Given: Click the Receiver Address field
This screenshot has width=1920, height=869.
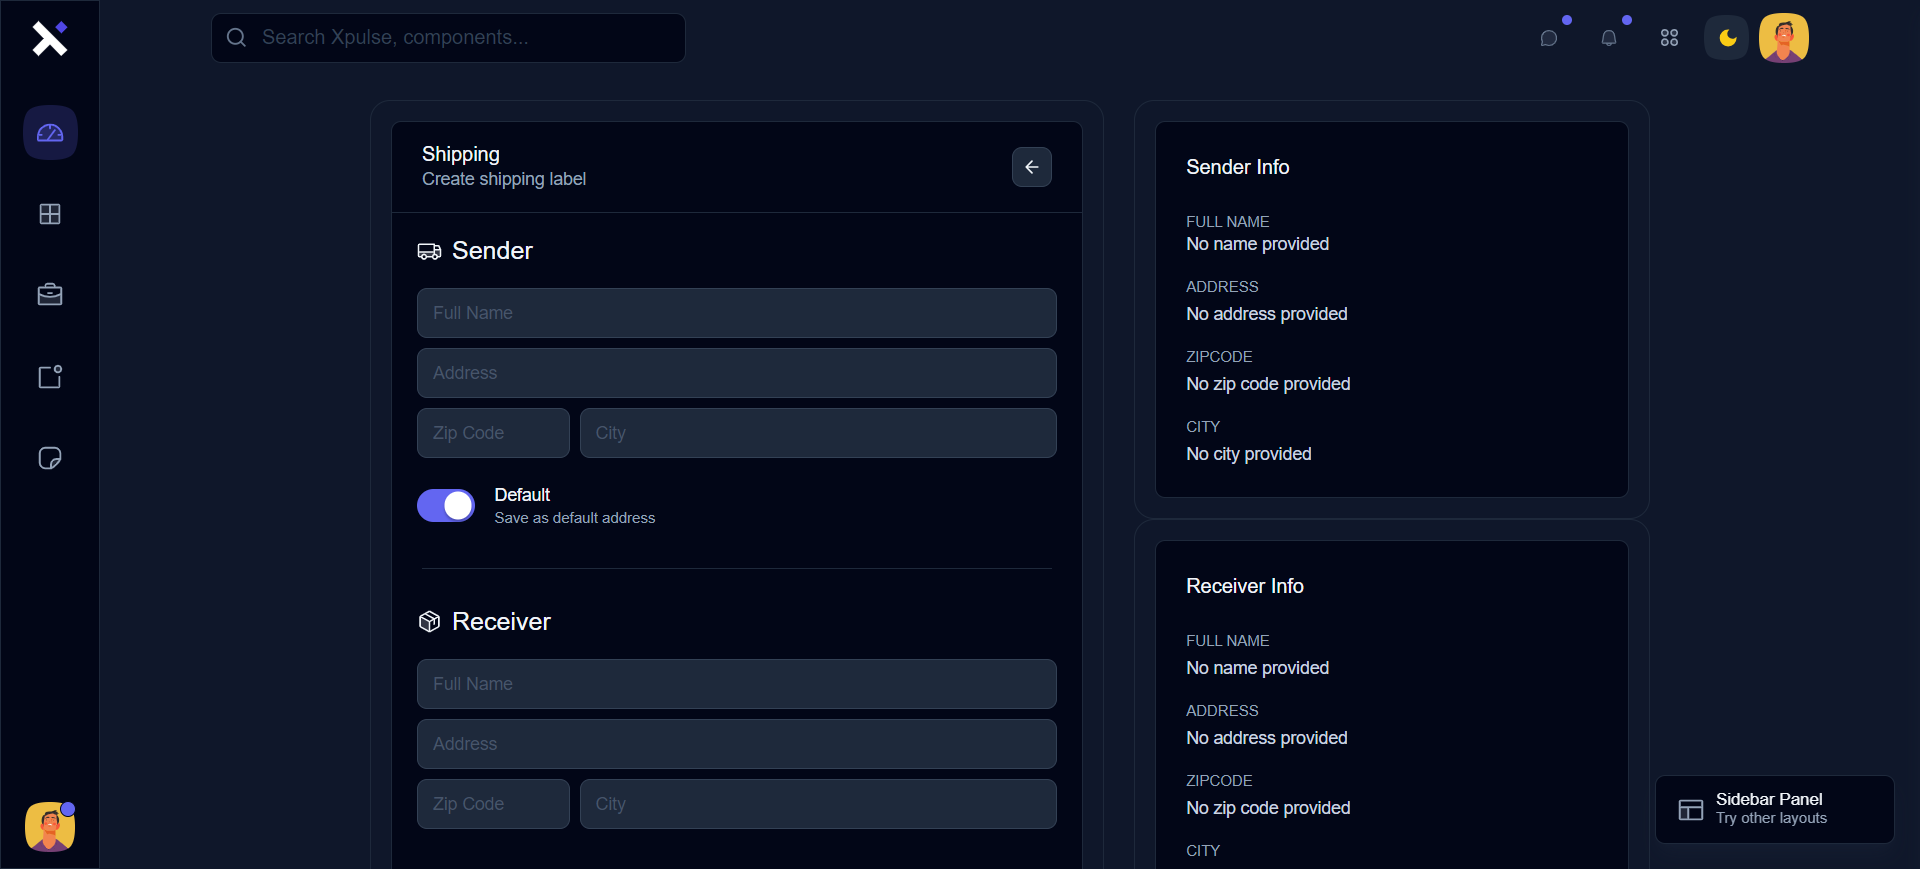Looking at the screenshot, I should [736, 744].
